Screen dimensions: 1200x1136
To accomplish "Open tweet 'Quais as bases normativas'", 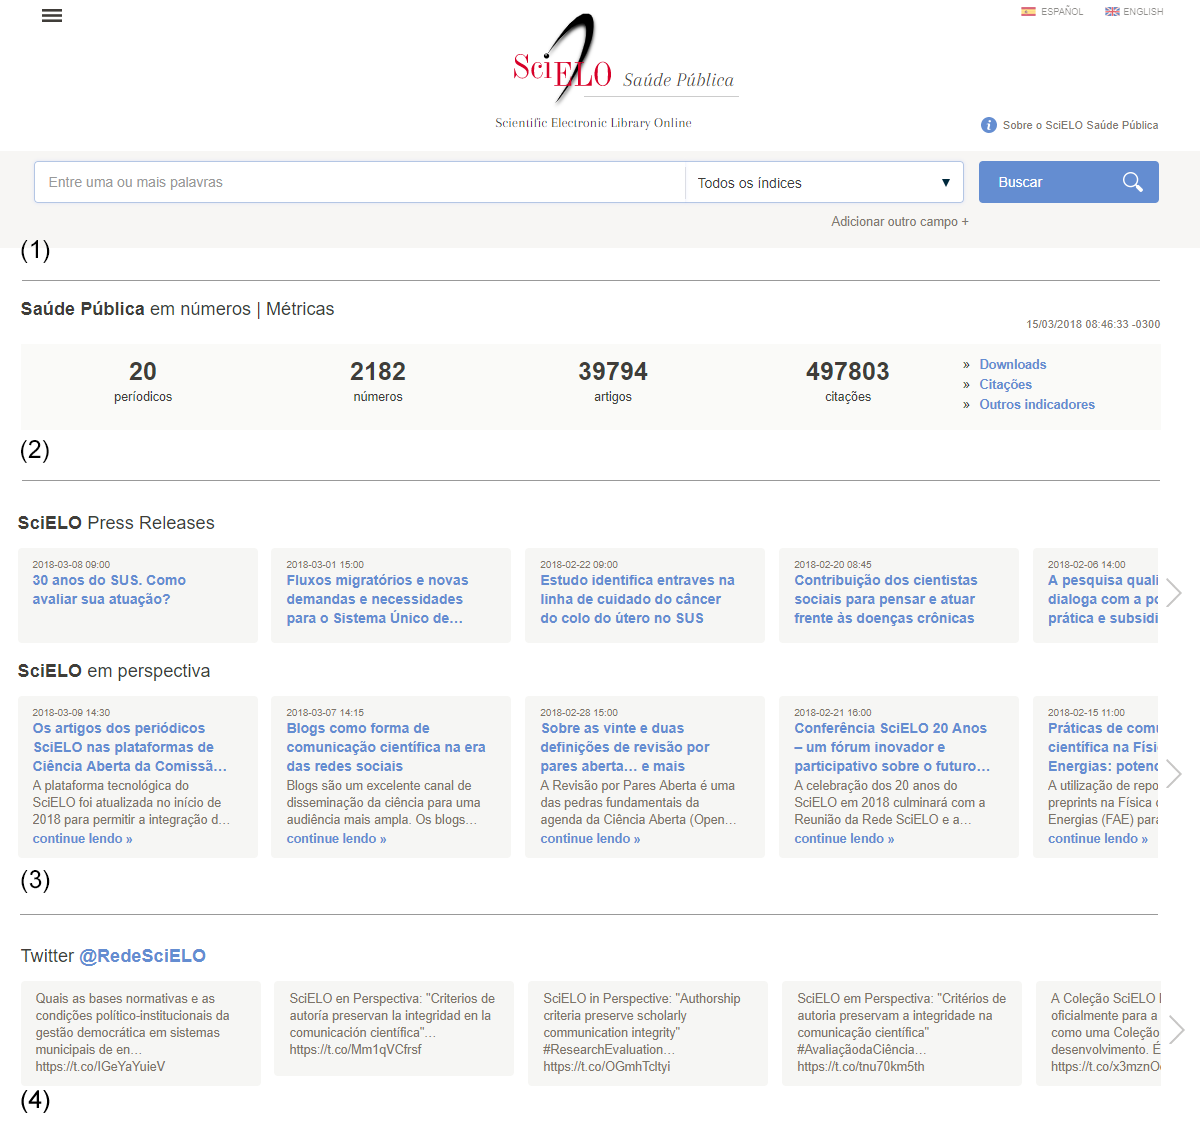I will (x=141, y=1033).
